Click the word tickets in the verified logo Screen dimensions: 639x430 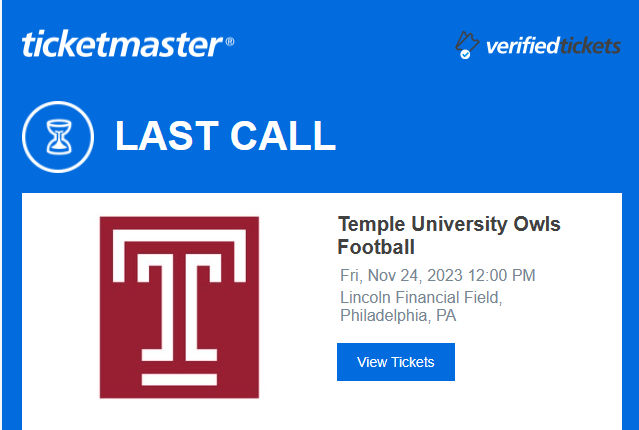pyautogui.click(x=590, y=45)
